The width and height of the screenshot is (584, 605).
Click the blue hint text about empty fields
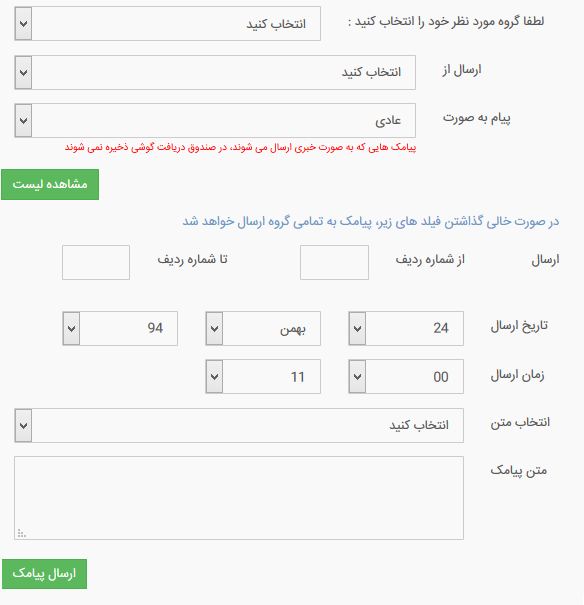(x=371, y=221)
